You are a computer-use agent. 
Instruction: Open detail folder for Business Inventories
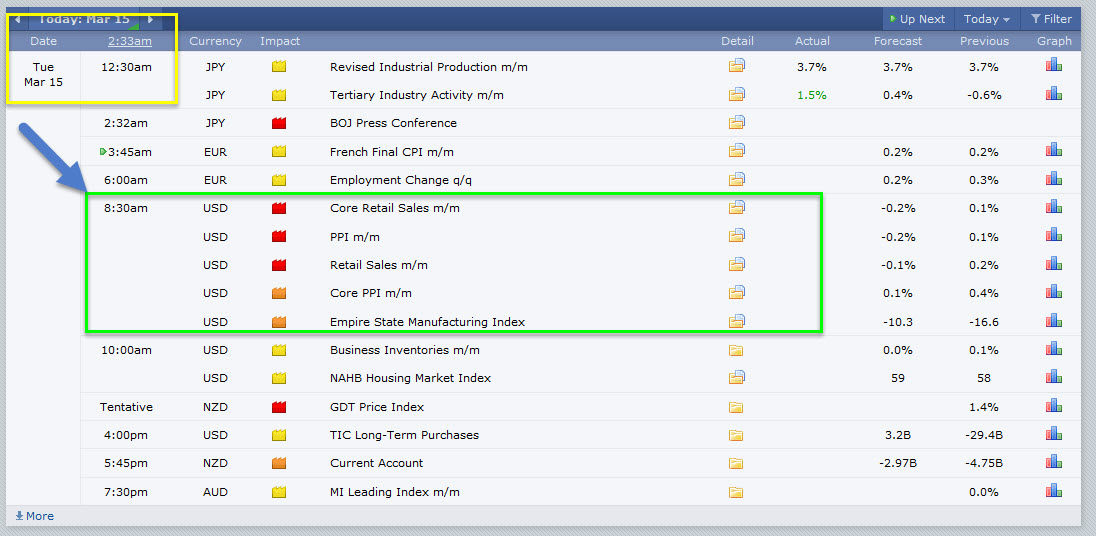pos(735,350)
